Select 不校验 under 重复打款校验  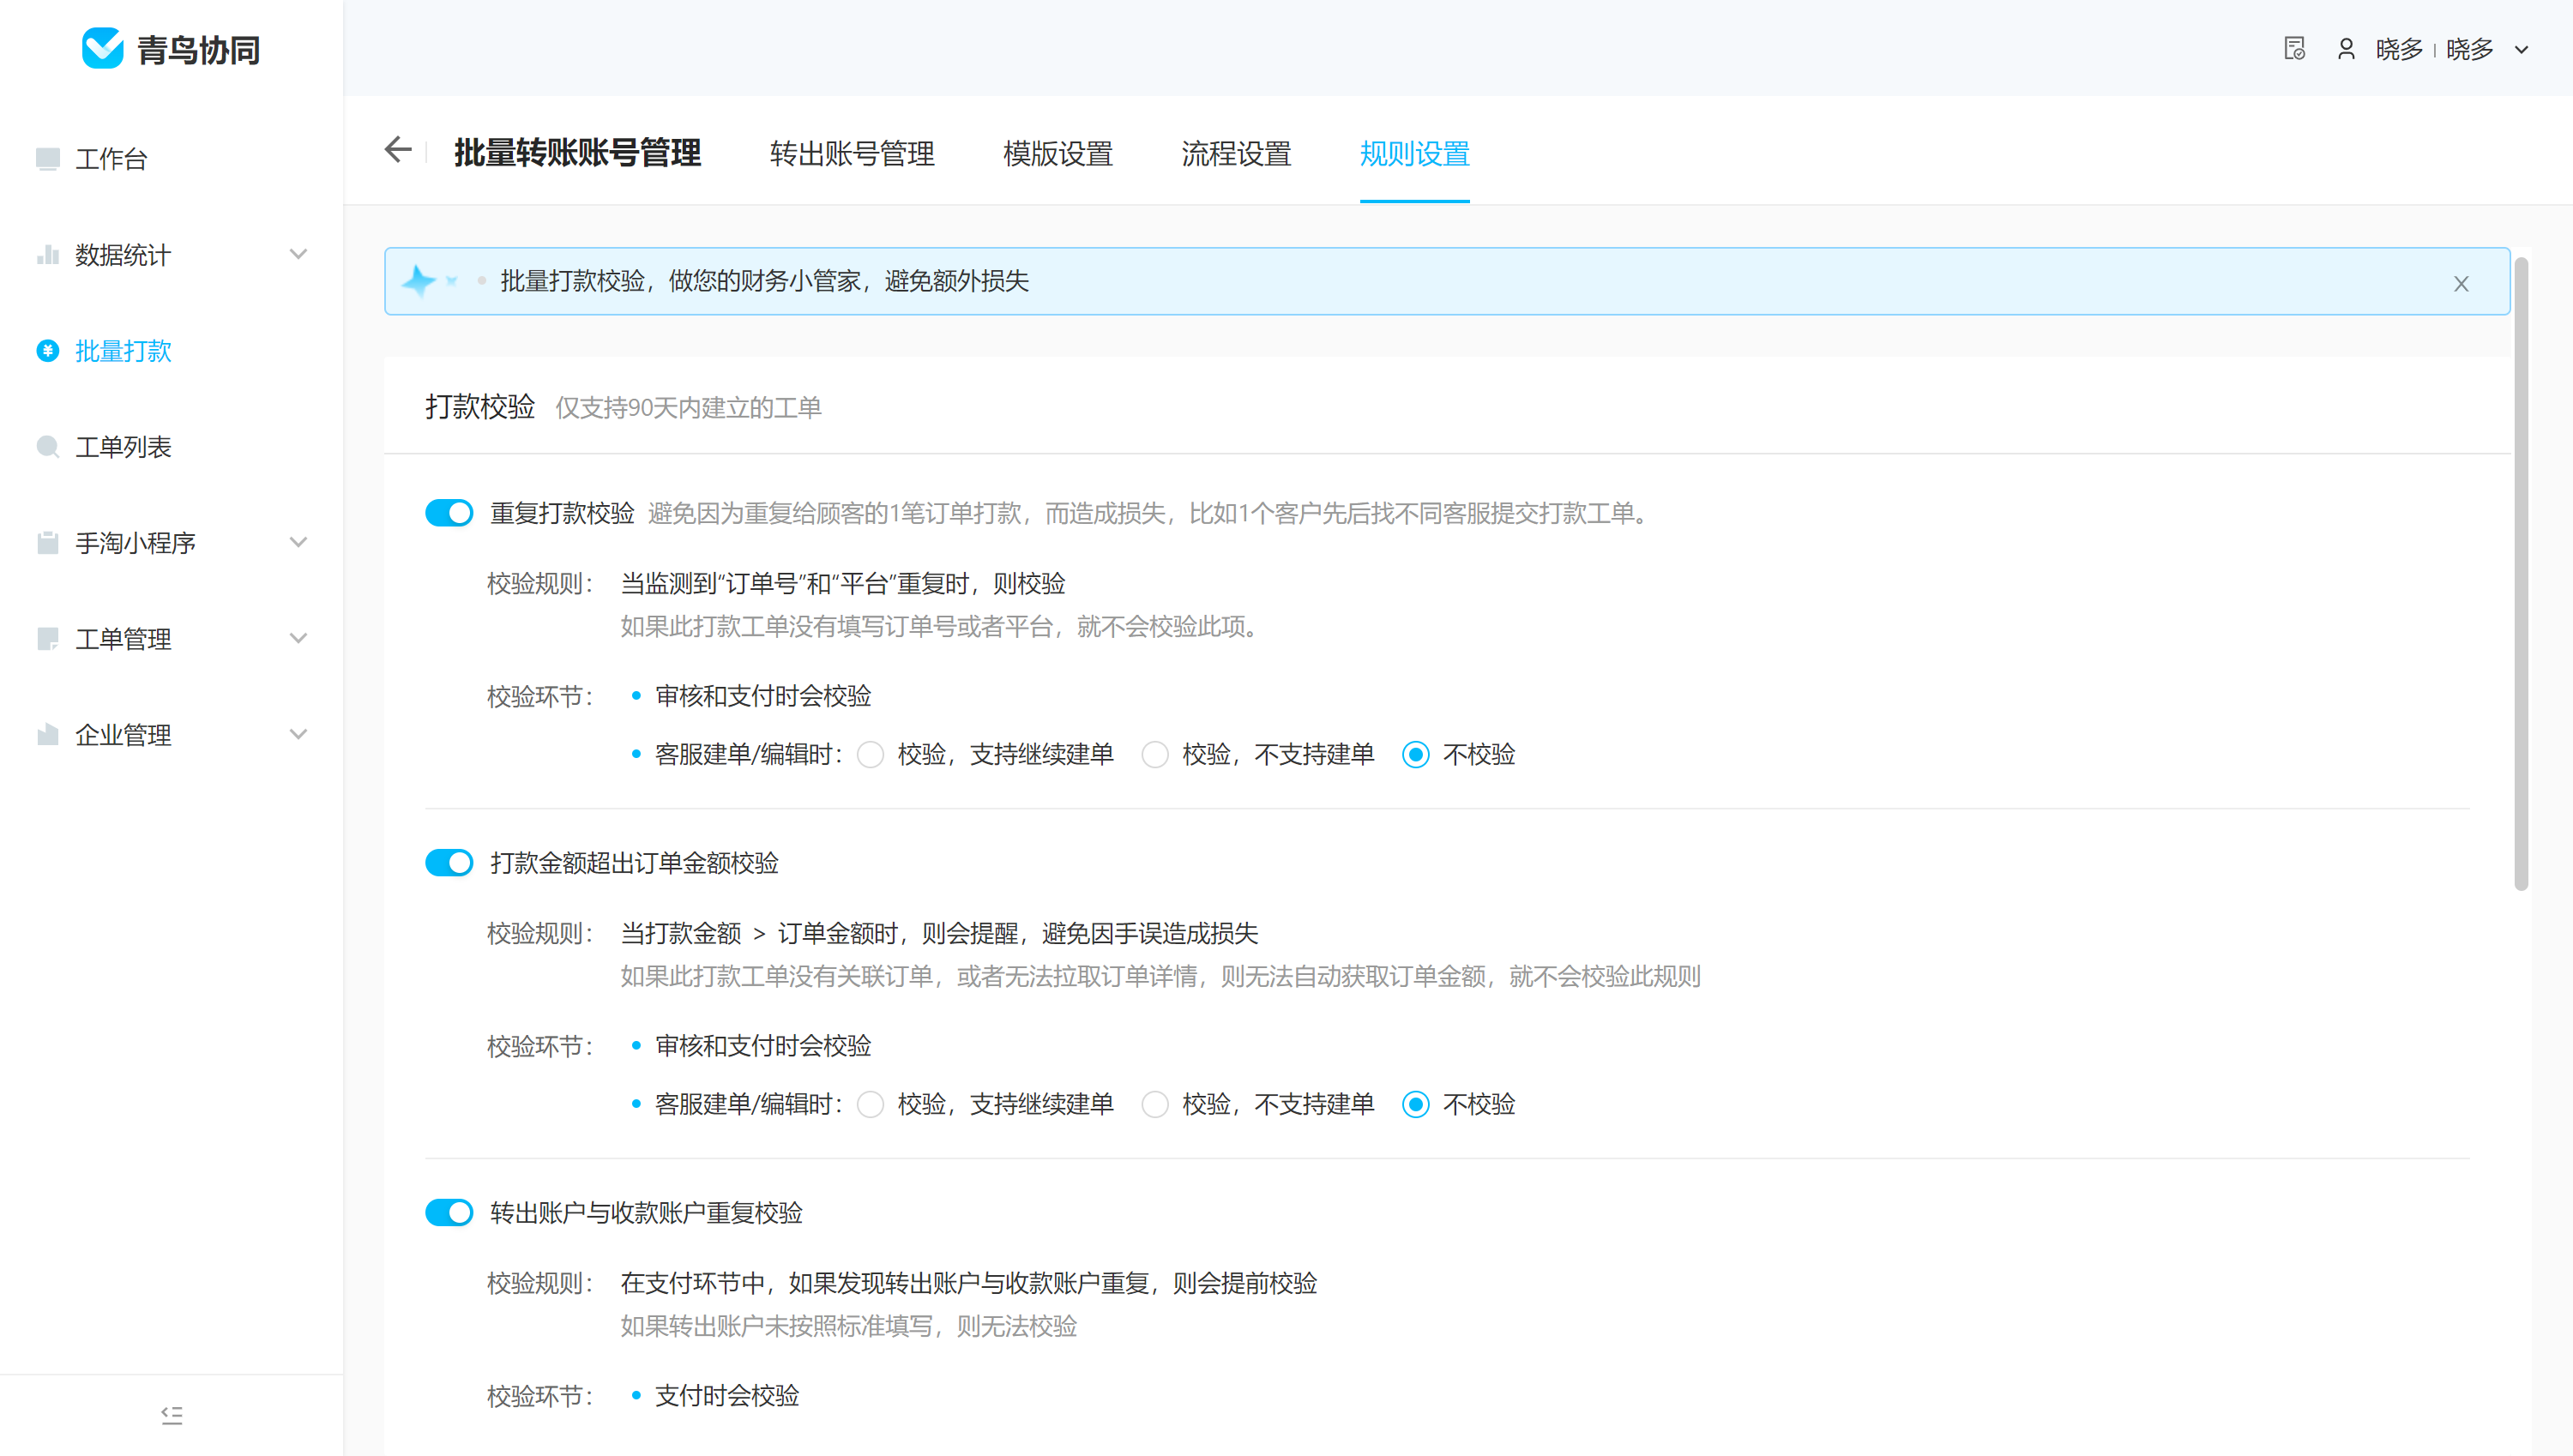point(1415,755)
